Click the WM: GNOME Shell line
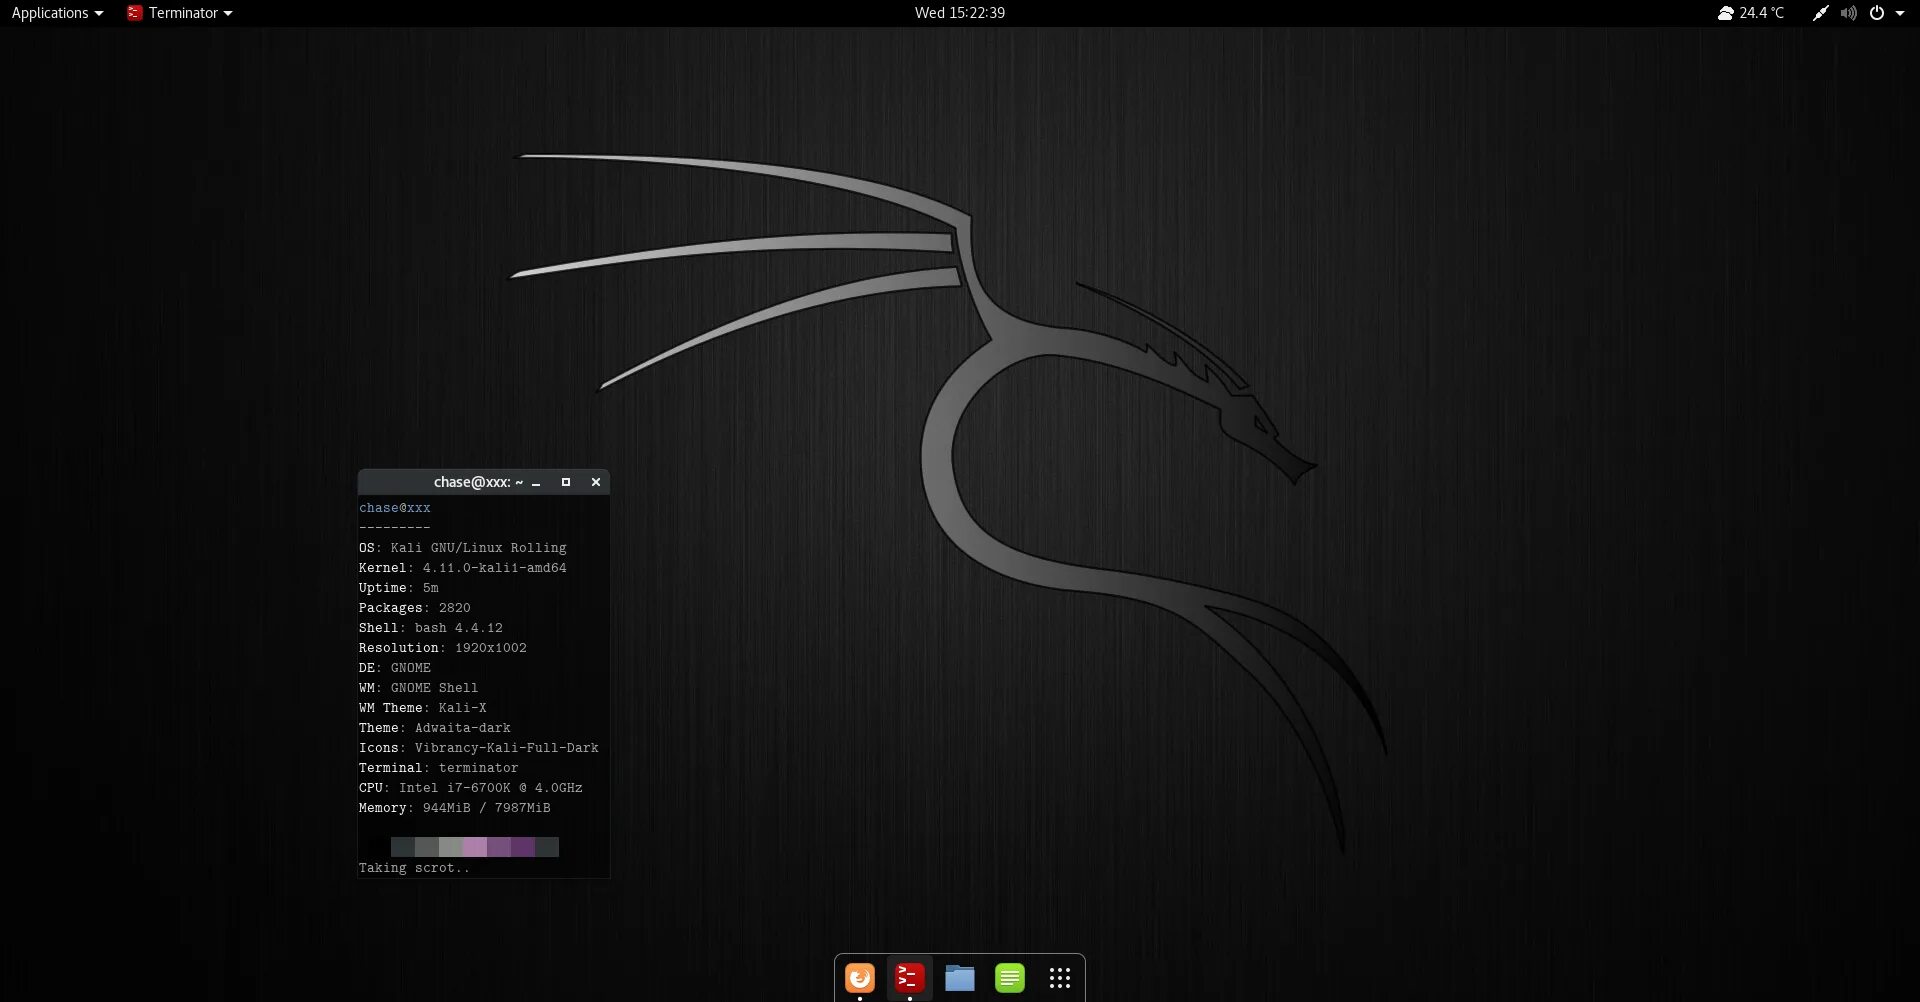The height and width of the screenshot is (1002, 1920). [x=419, y=688]
